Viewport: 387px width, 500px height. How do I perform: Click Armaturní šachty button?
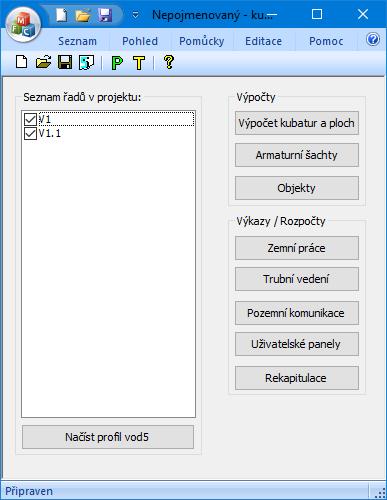pyautogui.click(x=297, y=155)
